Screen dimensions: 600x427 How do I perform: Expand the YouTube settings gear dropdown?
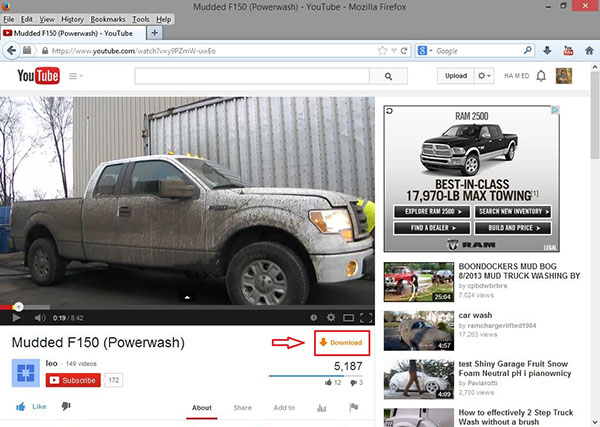484,76
